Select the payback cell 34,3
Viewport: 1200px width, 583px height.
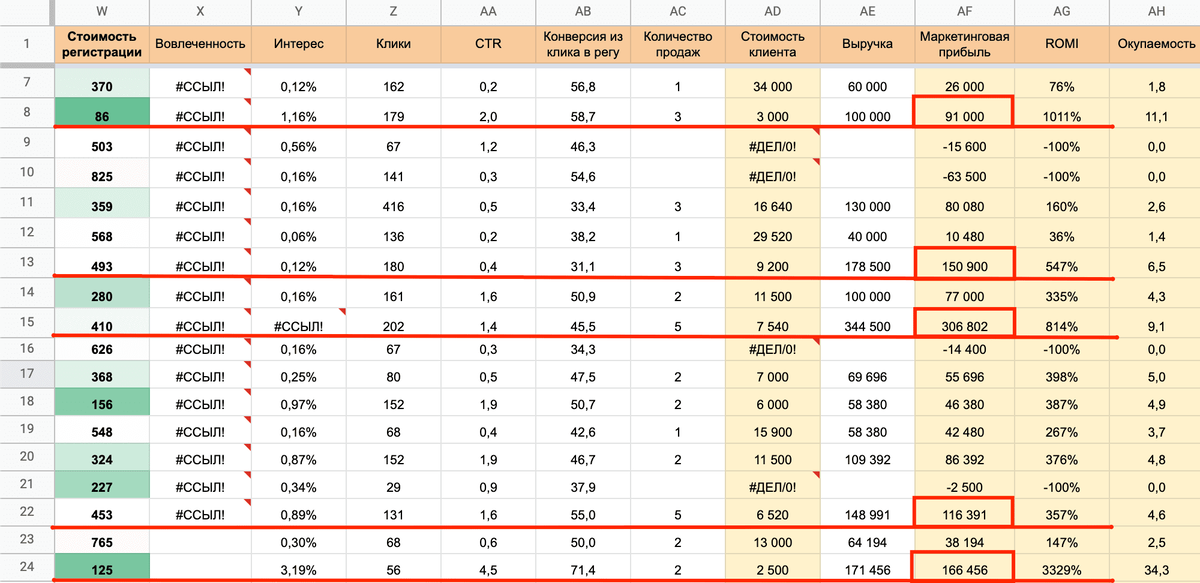(x=1157, y=569)
